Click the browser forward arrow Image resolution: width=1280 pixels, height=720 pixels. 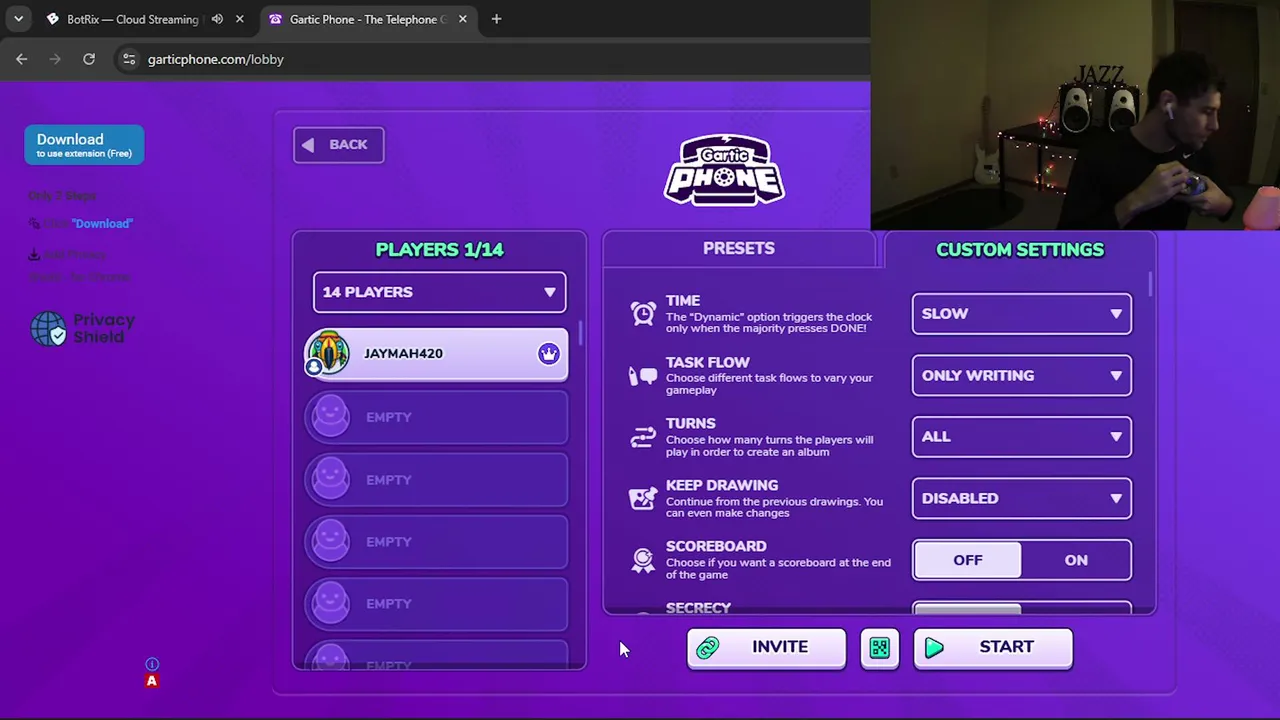55,59
